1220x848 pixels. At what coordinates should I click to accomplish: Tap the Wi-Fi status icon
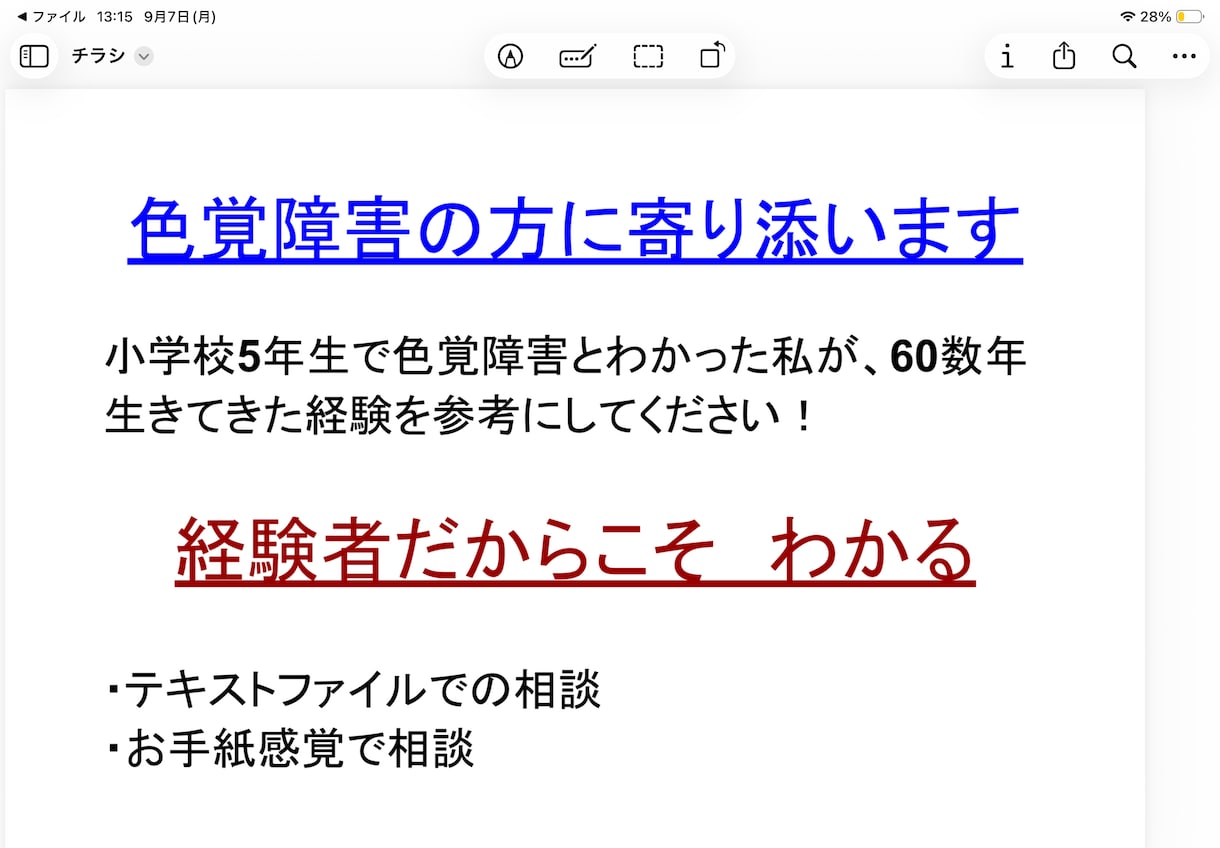pos(1128,17)
